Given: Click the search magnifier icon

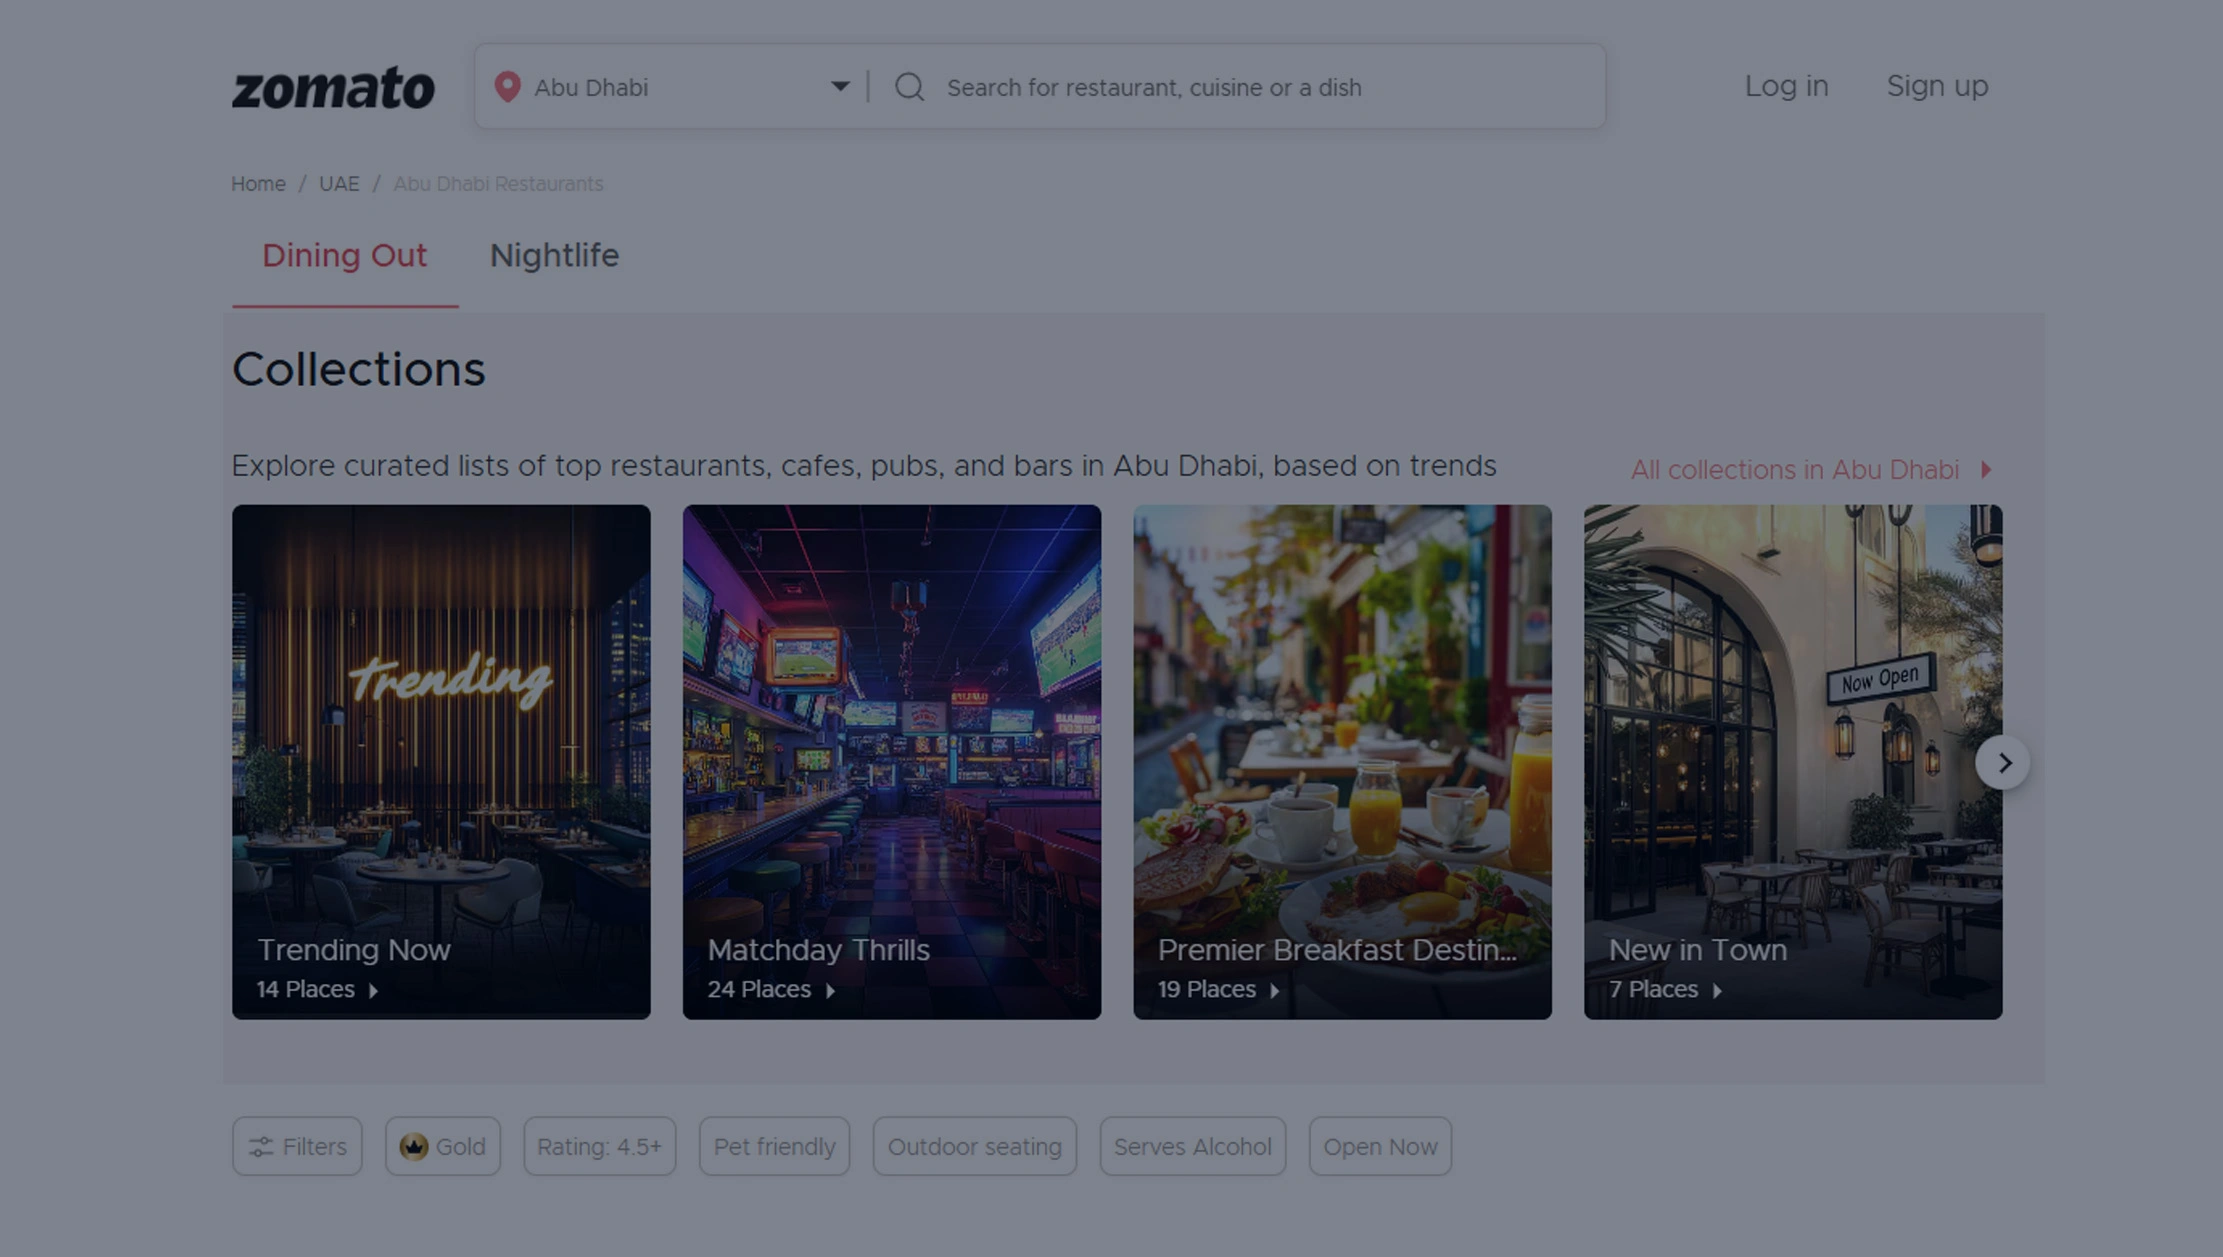Looking at the screenshot, I should click(x=908, y=87).
